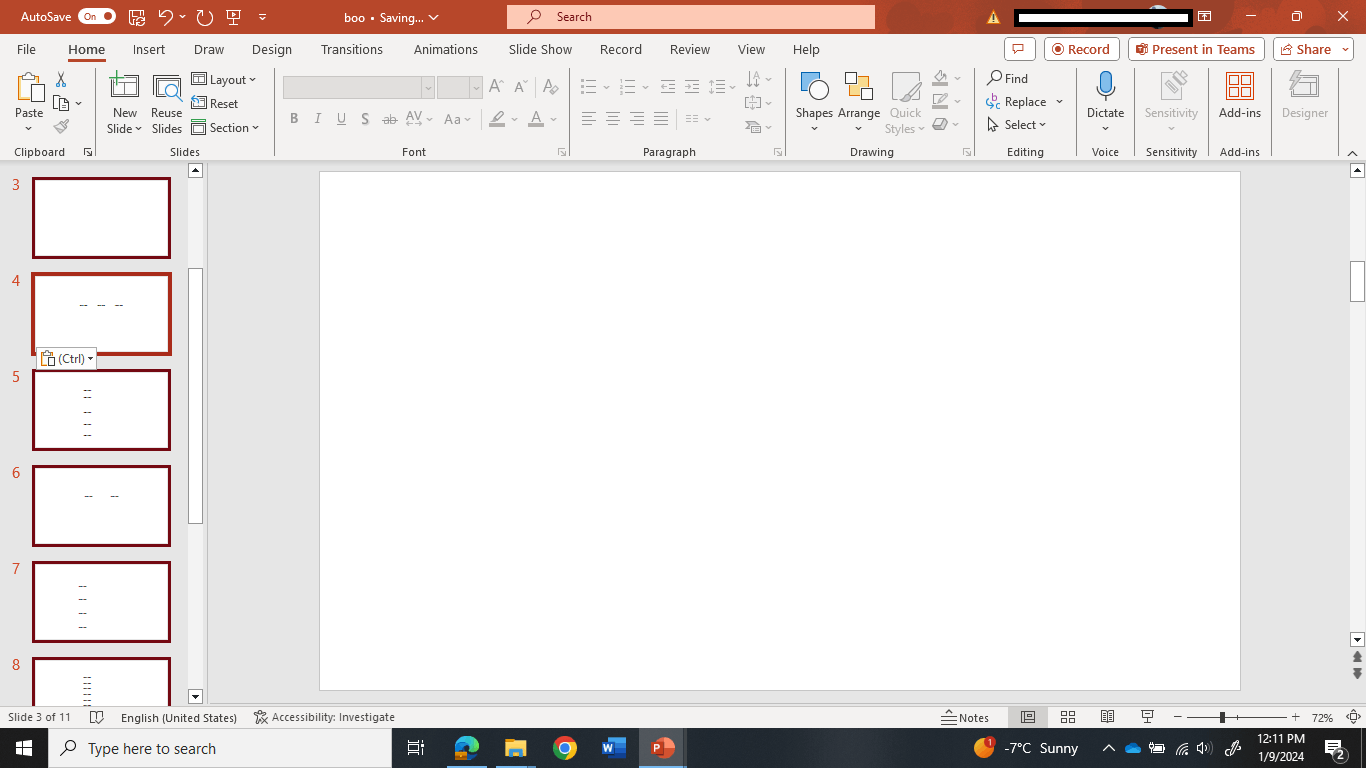Click the Present in Teams button
The width and height of the screenshot is (1366, 768).
coord(1195,49)
